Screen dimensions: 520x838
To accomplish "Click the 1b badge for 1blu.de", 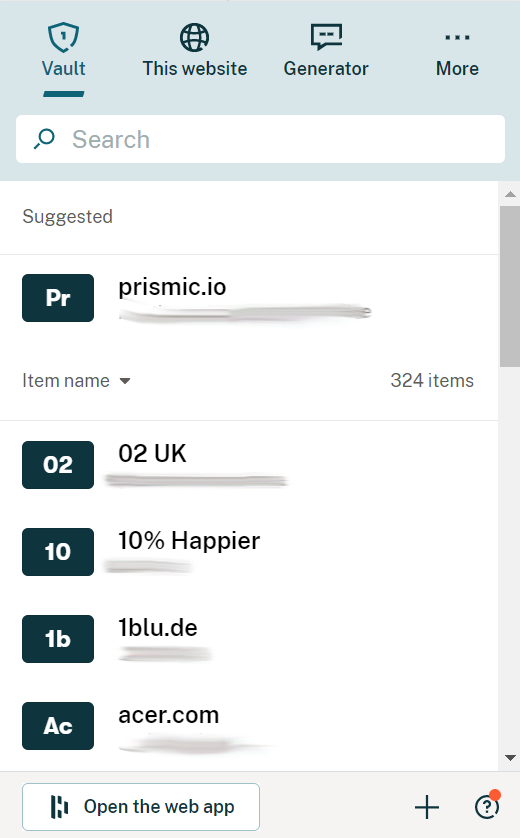I will (58, 639).
